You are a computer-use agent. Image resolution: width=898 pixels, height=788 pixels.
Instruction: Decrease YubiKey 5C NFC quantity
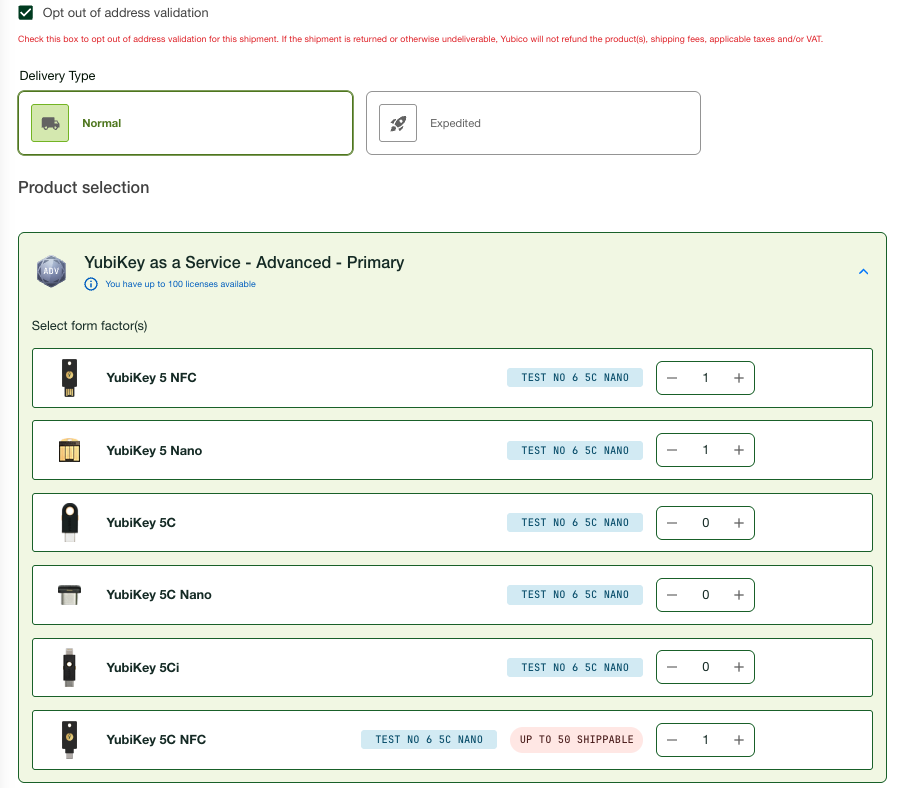pos(672,740)
